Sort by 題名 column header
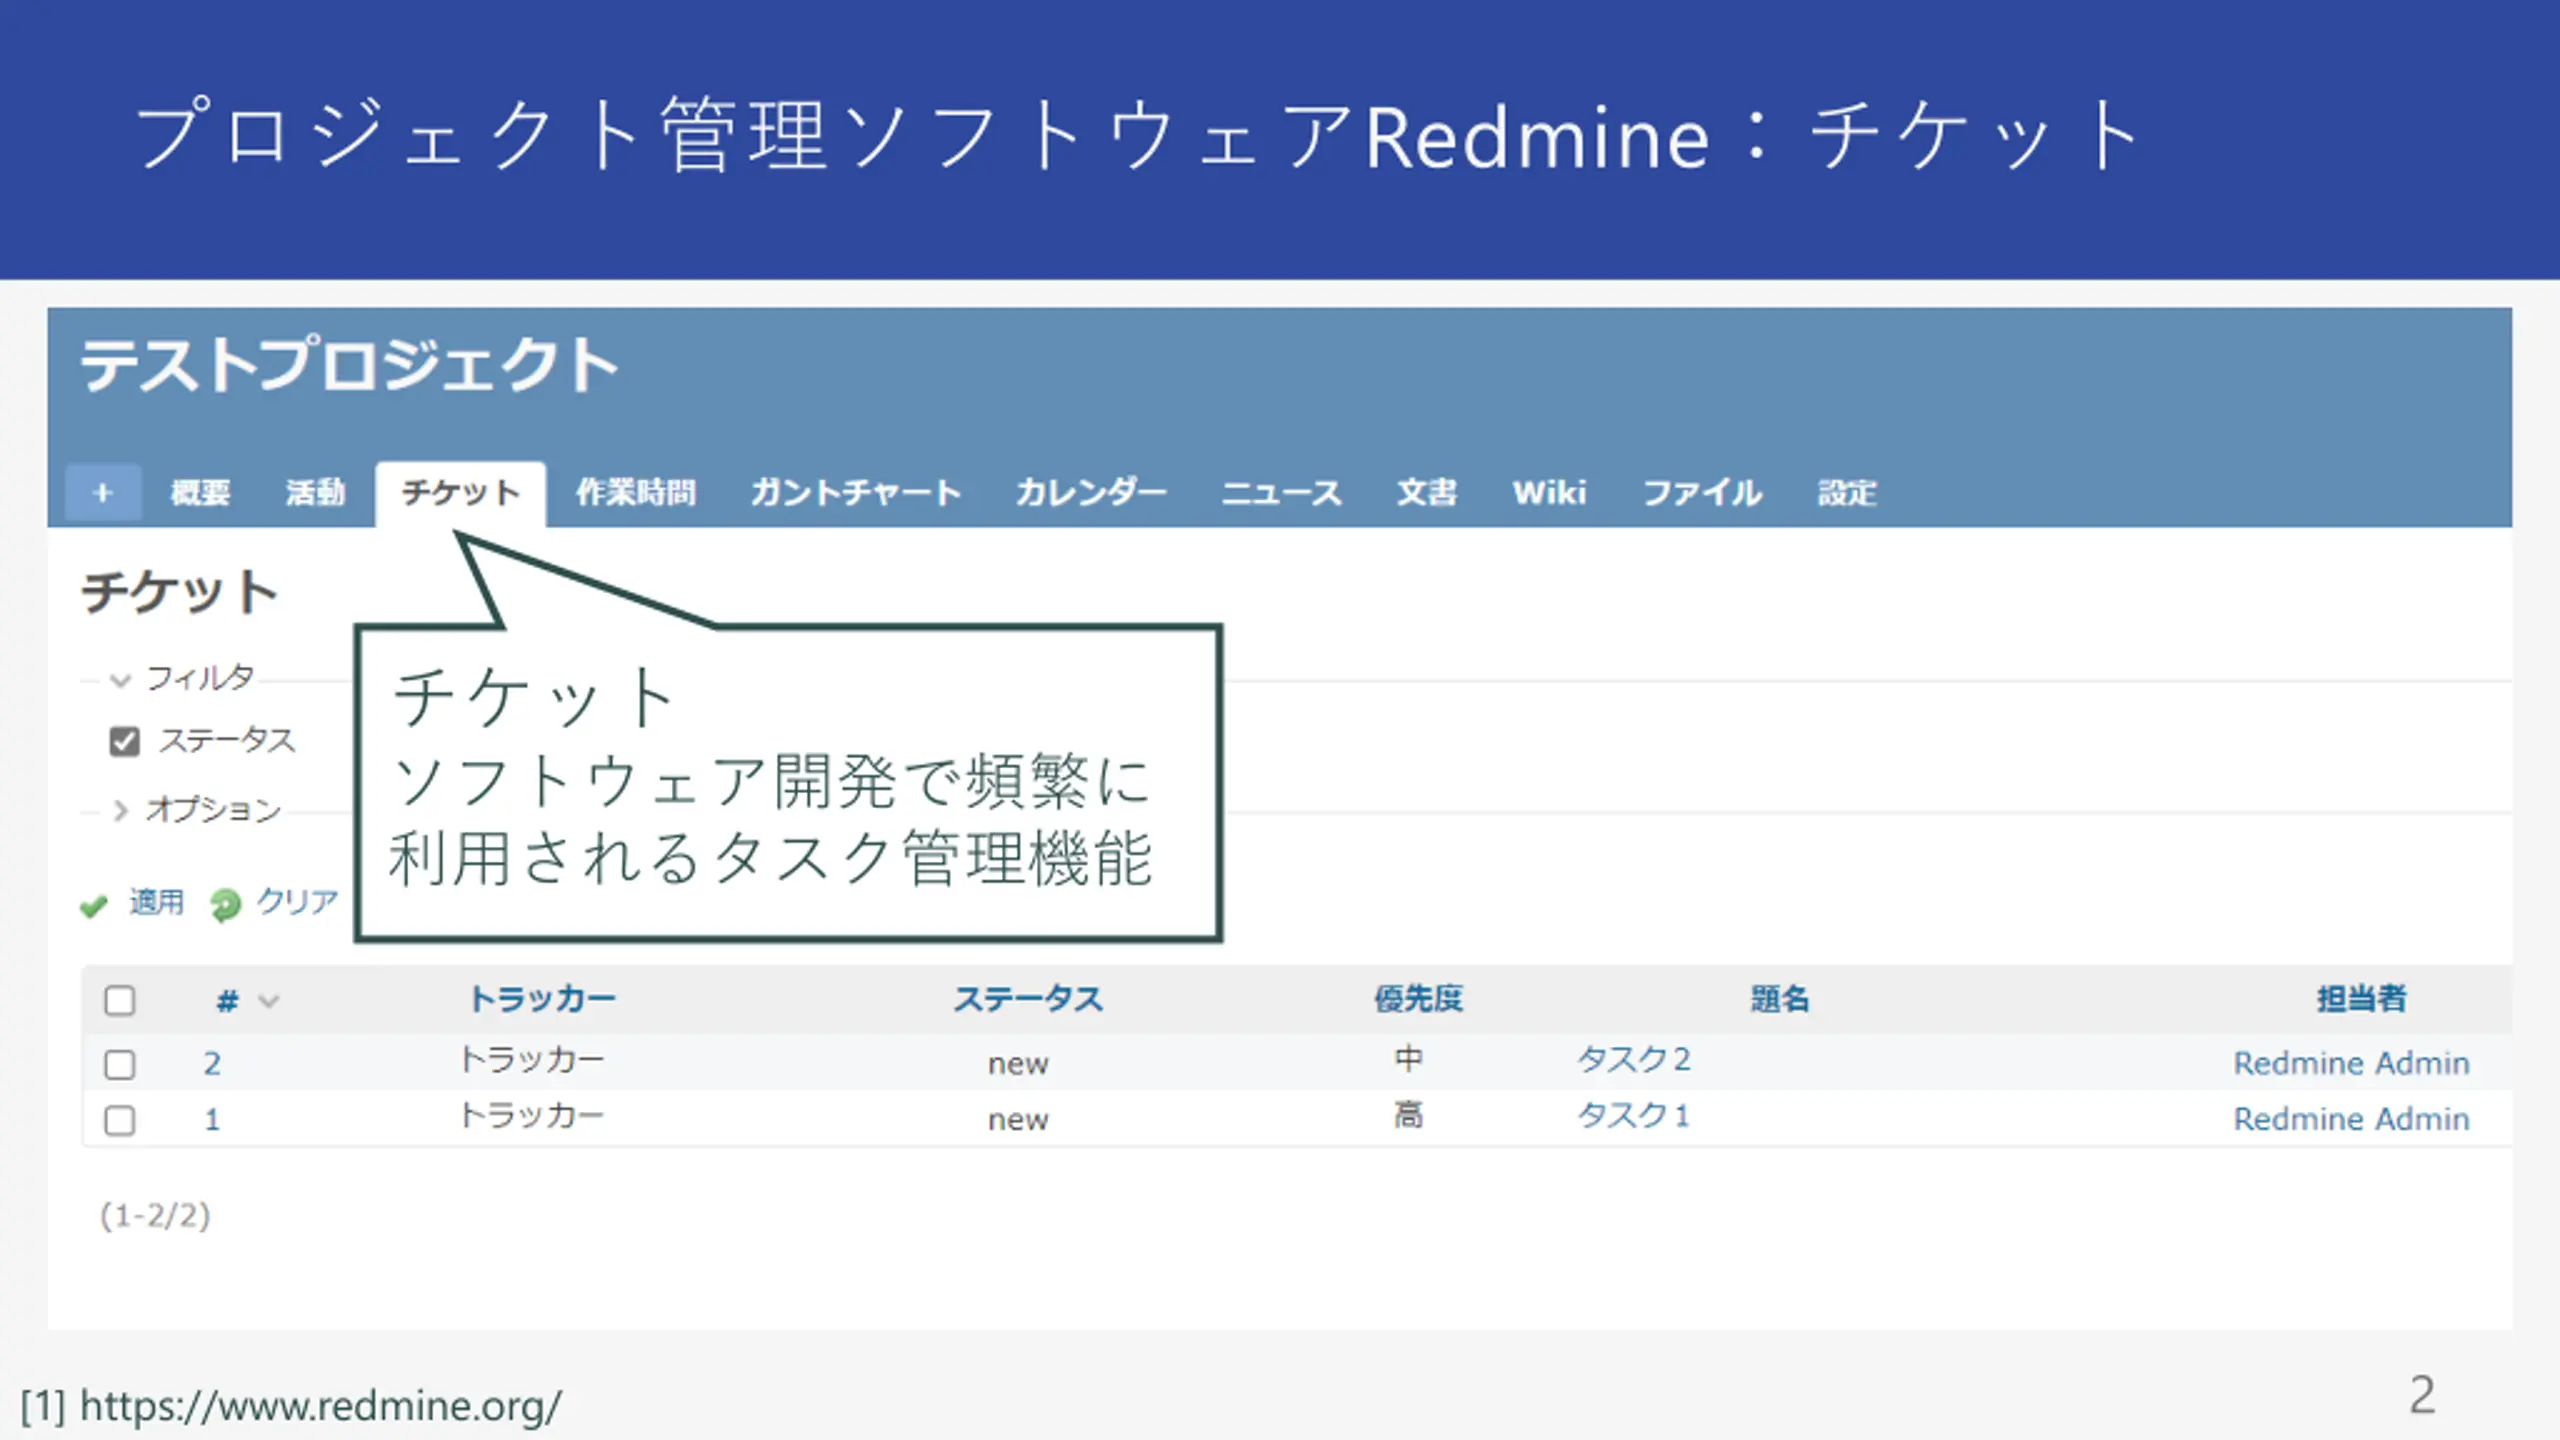 pos(1779,998)
